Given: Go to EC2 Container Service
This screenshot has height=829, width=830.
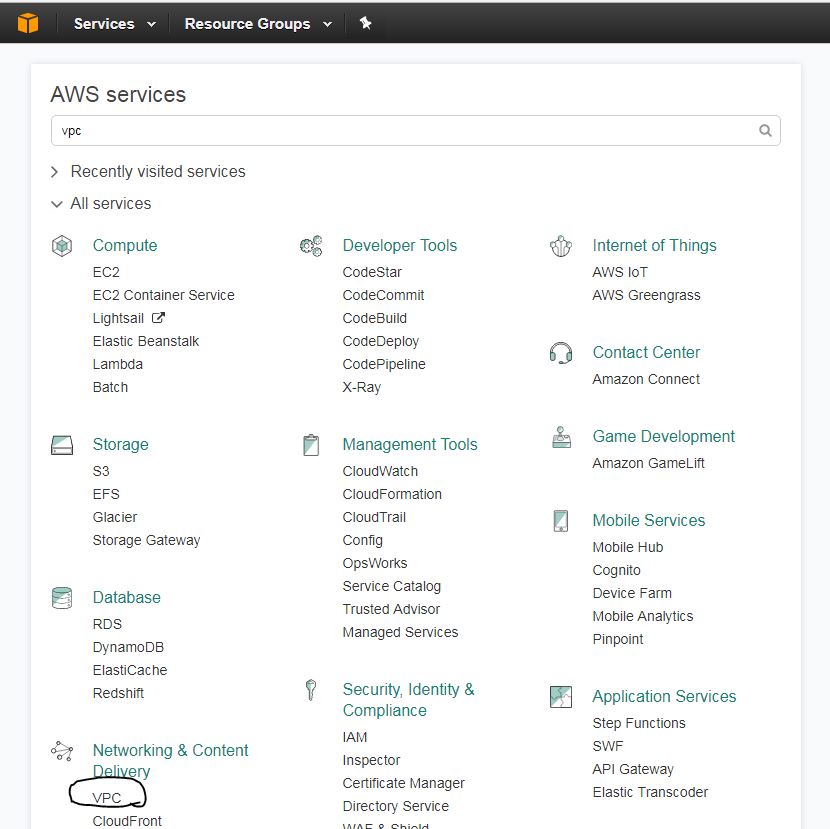Looking at the screenshot, I should [164, 295].
